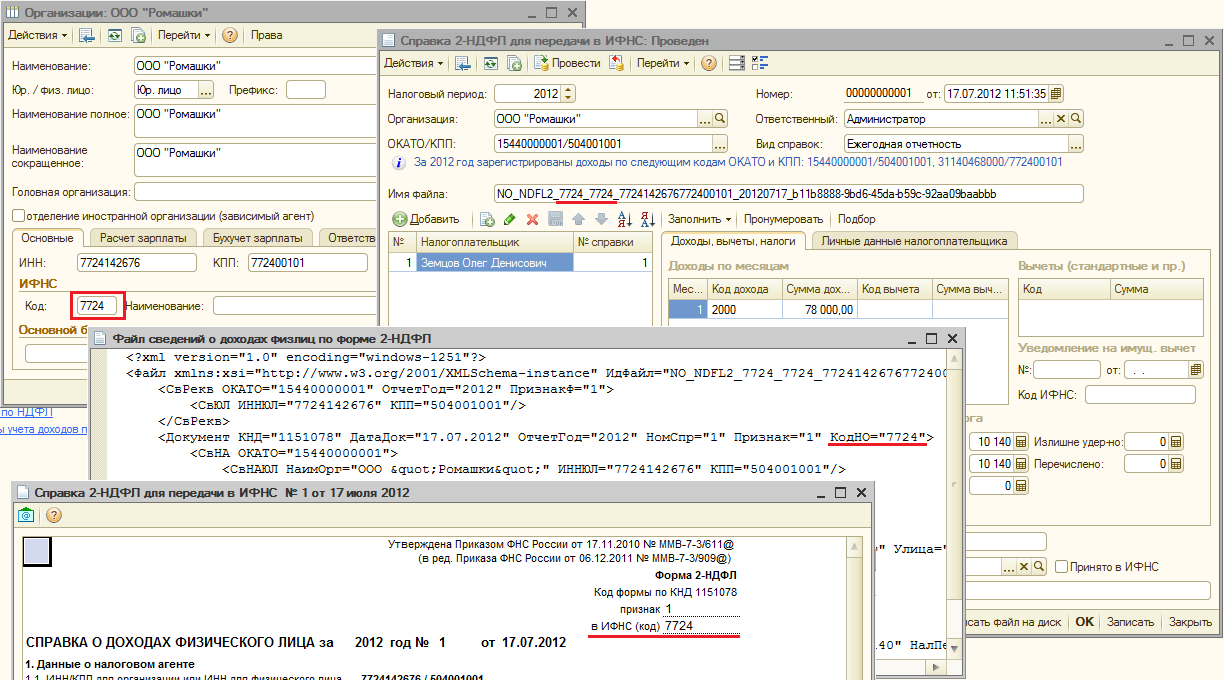The image size is (1224, 680).
Task: Click the sort ascending icon
Action: click(x=625, y=219)
